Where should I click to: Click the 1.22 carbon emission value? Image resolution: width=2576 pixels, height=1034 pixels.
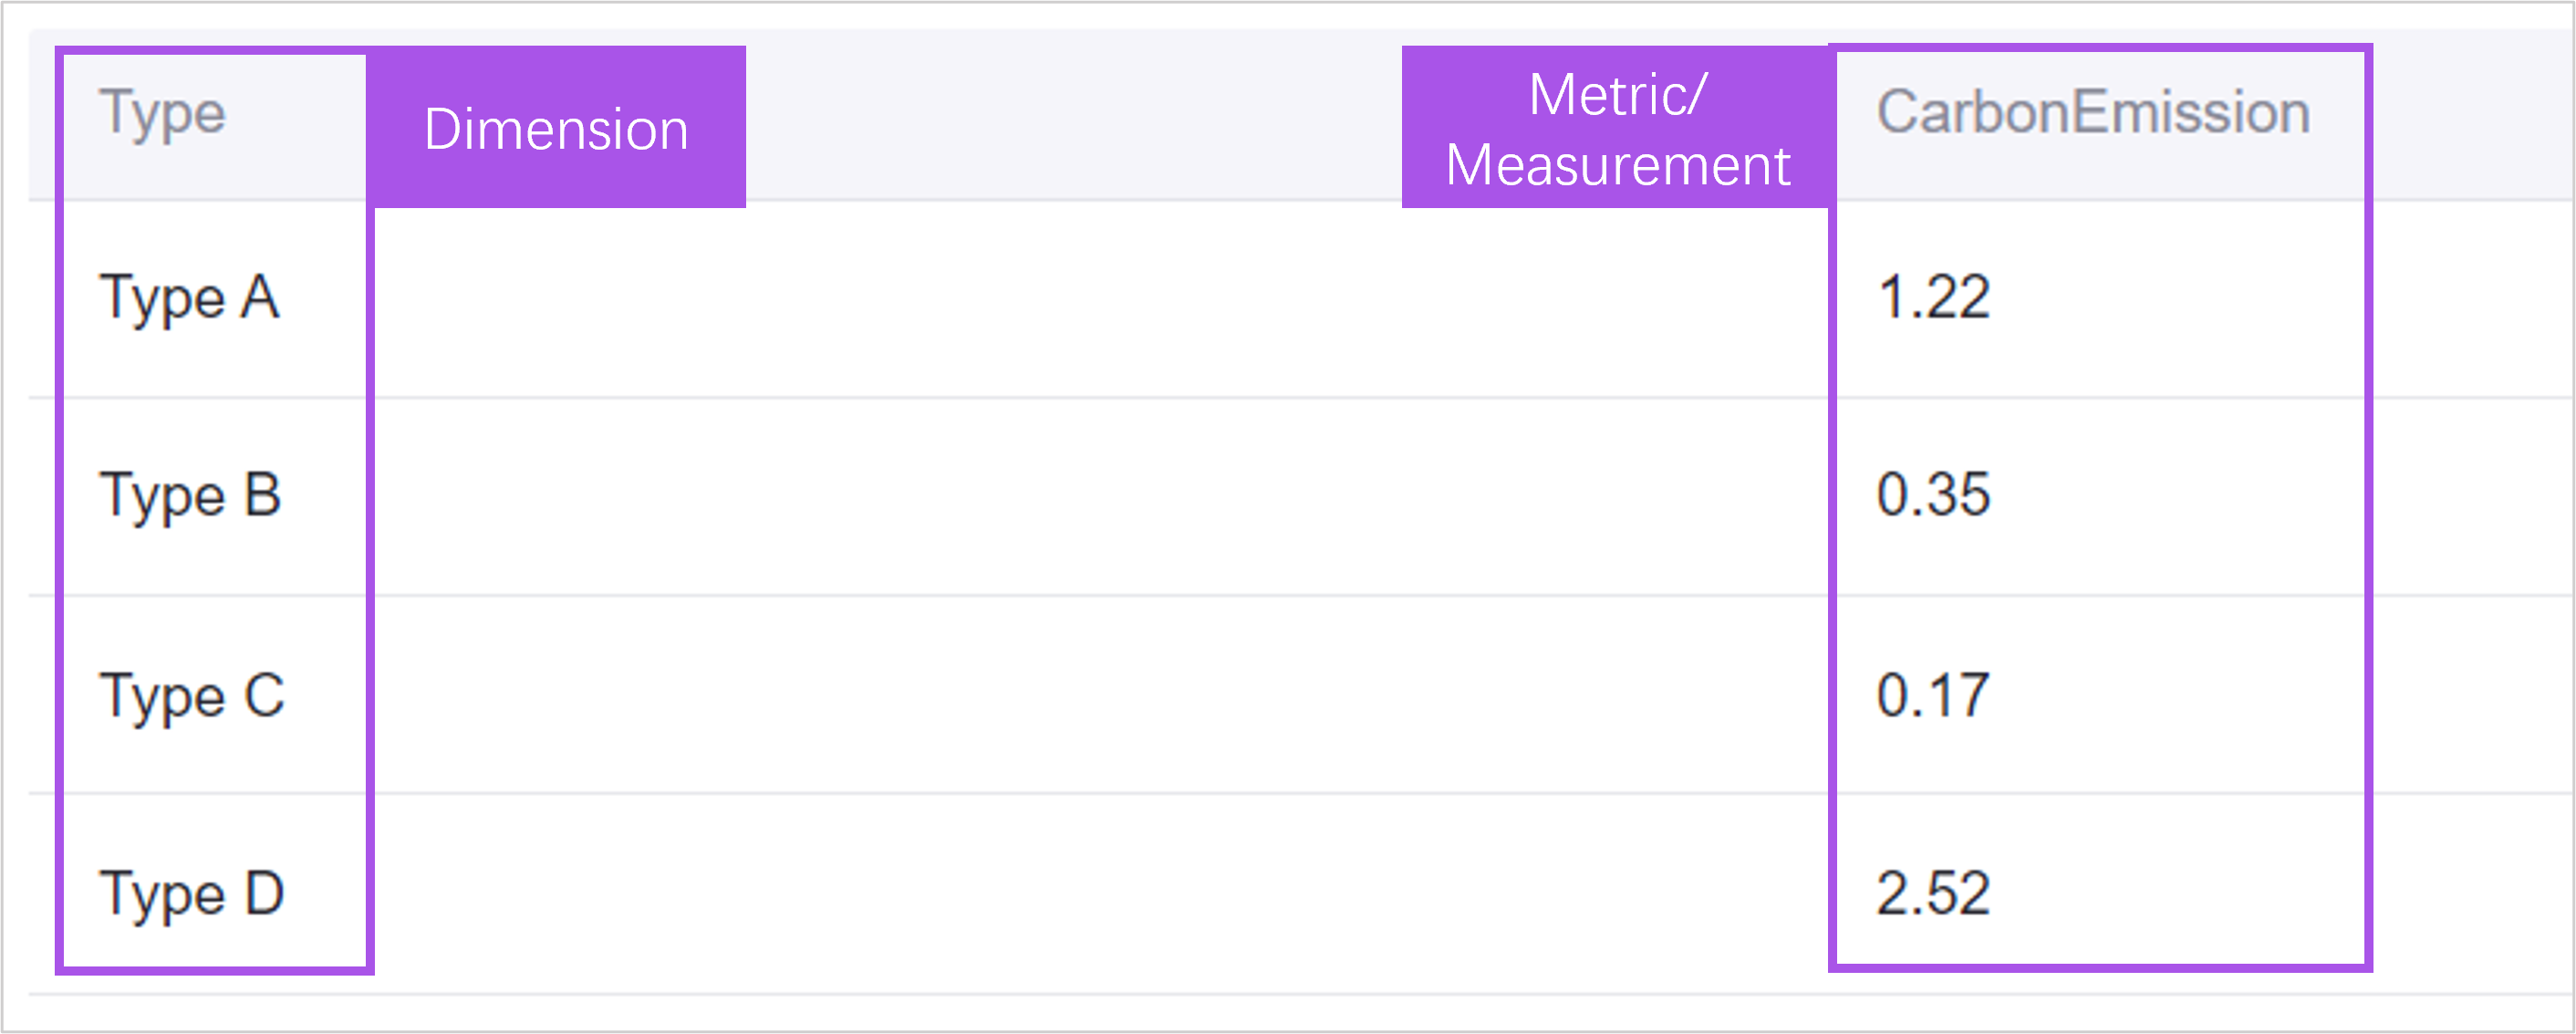[x=1933, y=298]
